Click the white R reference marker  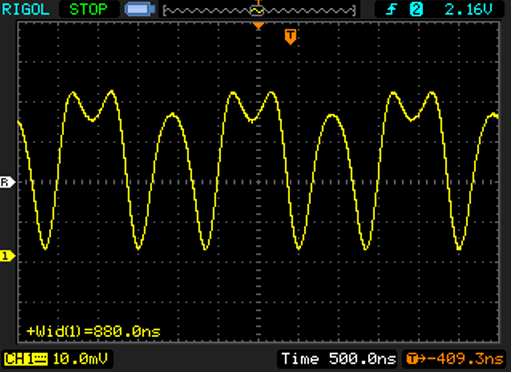point(7,182)
